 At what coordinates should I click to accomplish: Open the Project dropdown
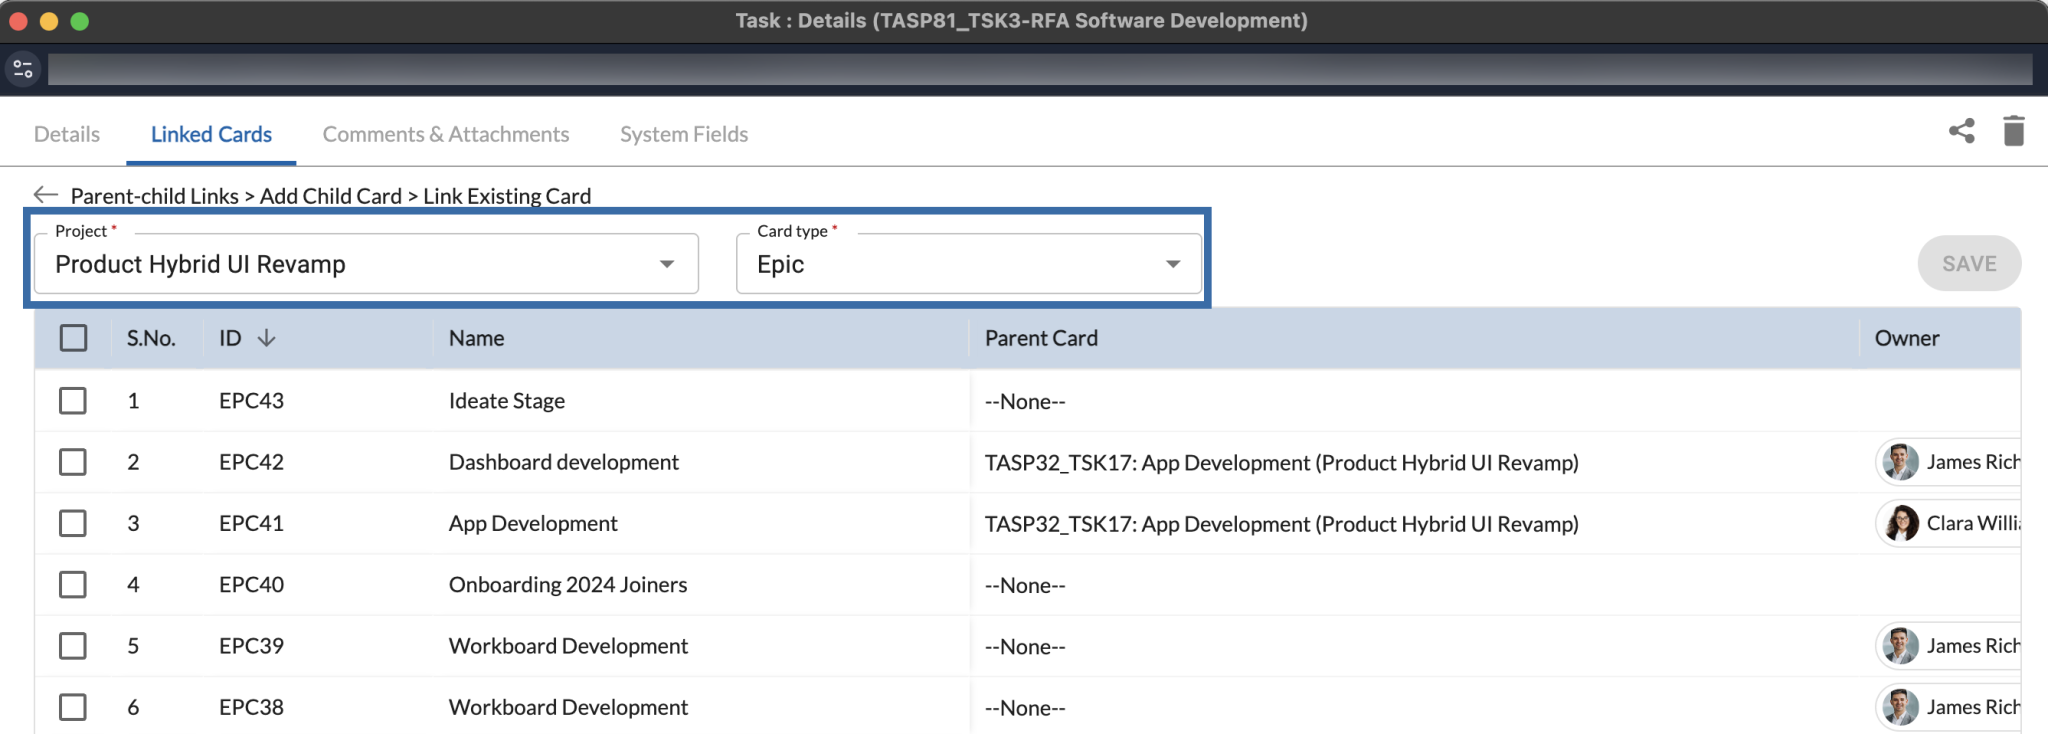[366, 264]
